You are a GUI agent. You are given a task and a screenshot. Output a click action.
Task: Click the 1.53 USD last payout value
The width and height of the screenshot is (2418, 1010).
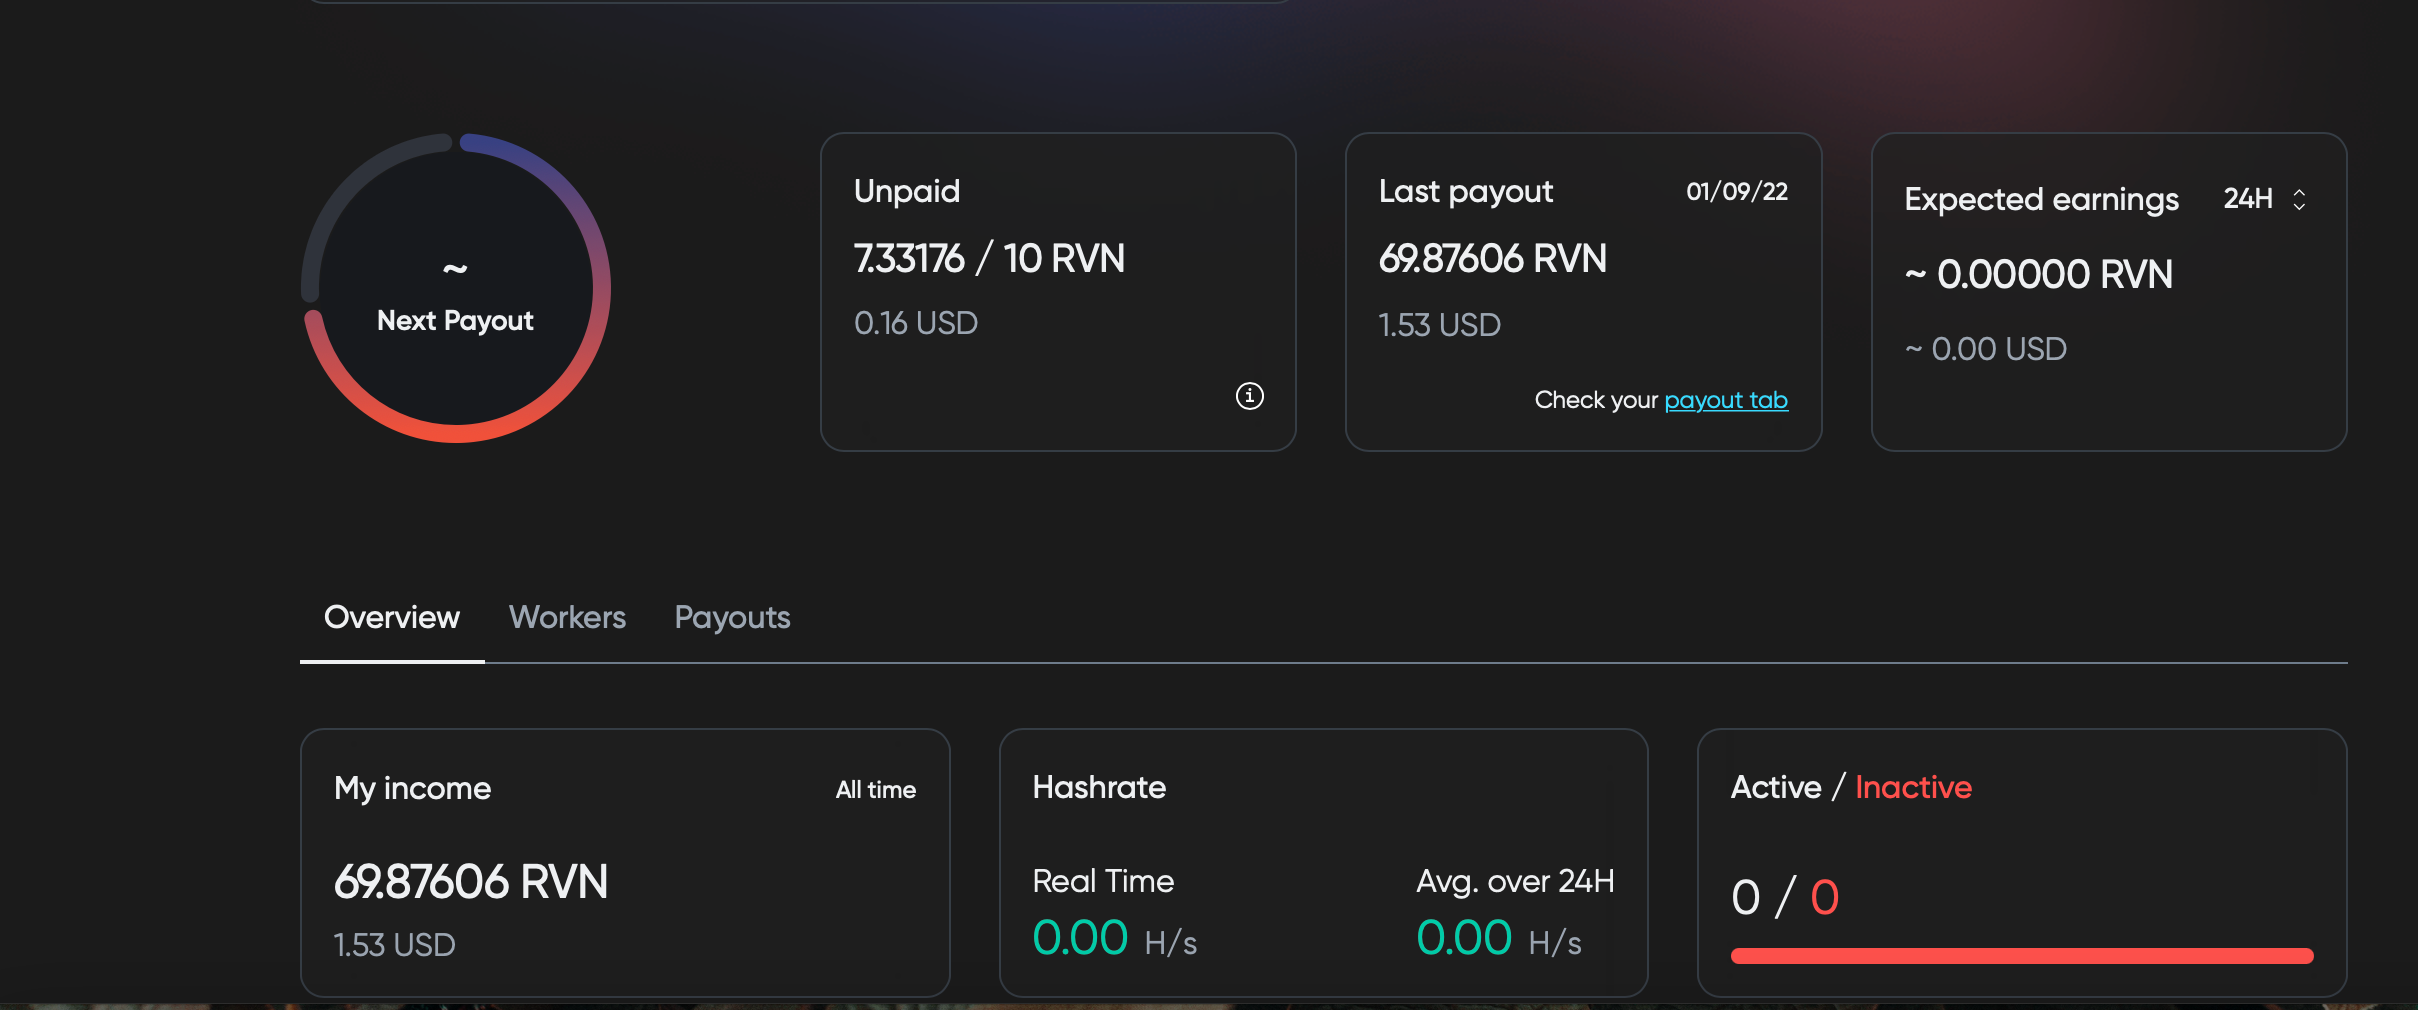click(x=1440, y=325)
